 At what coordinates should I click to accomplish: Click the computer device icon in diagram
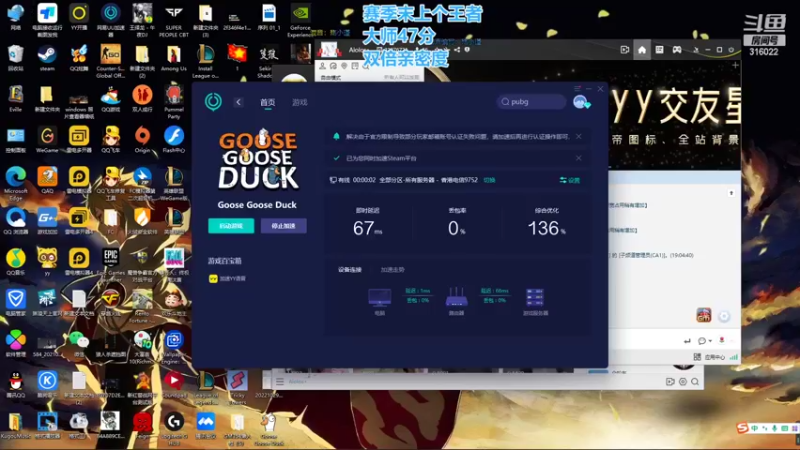coord(380,297)
